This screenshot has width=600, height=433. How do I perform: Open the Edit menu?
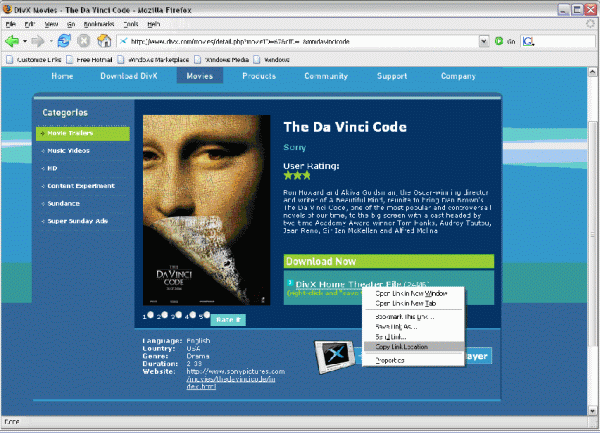pos(29,24)
